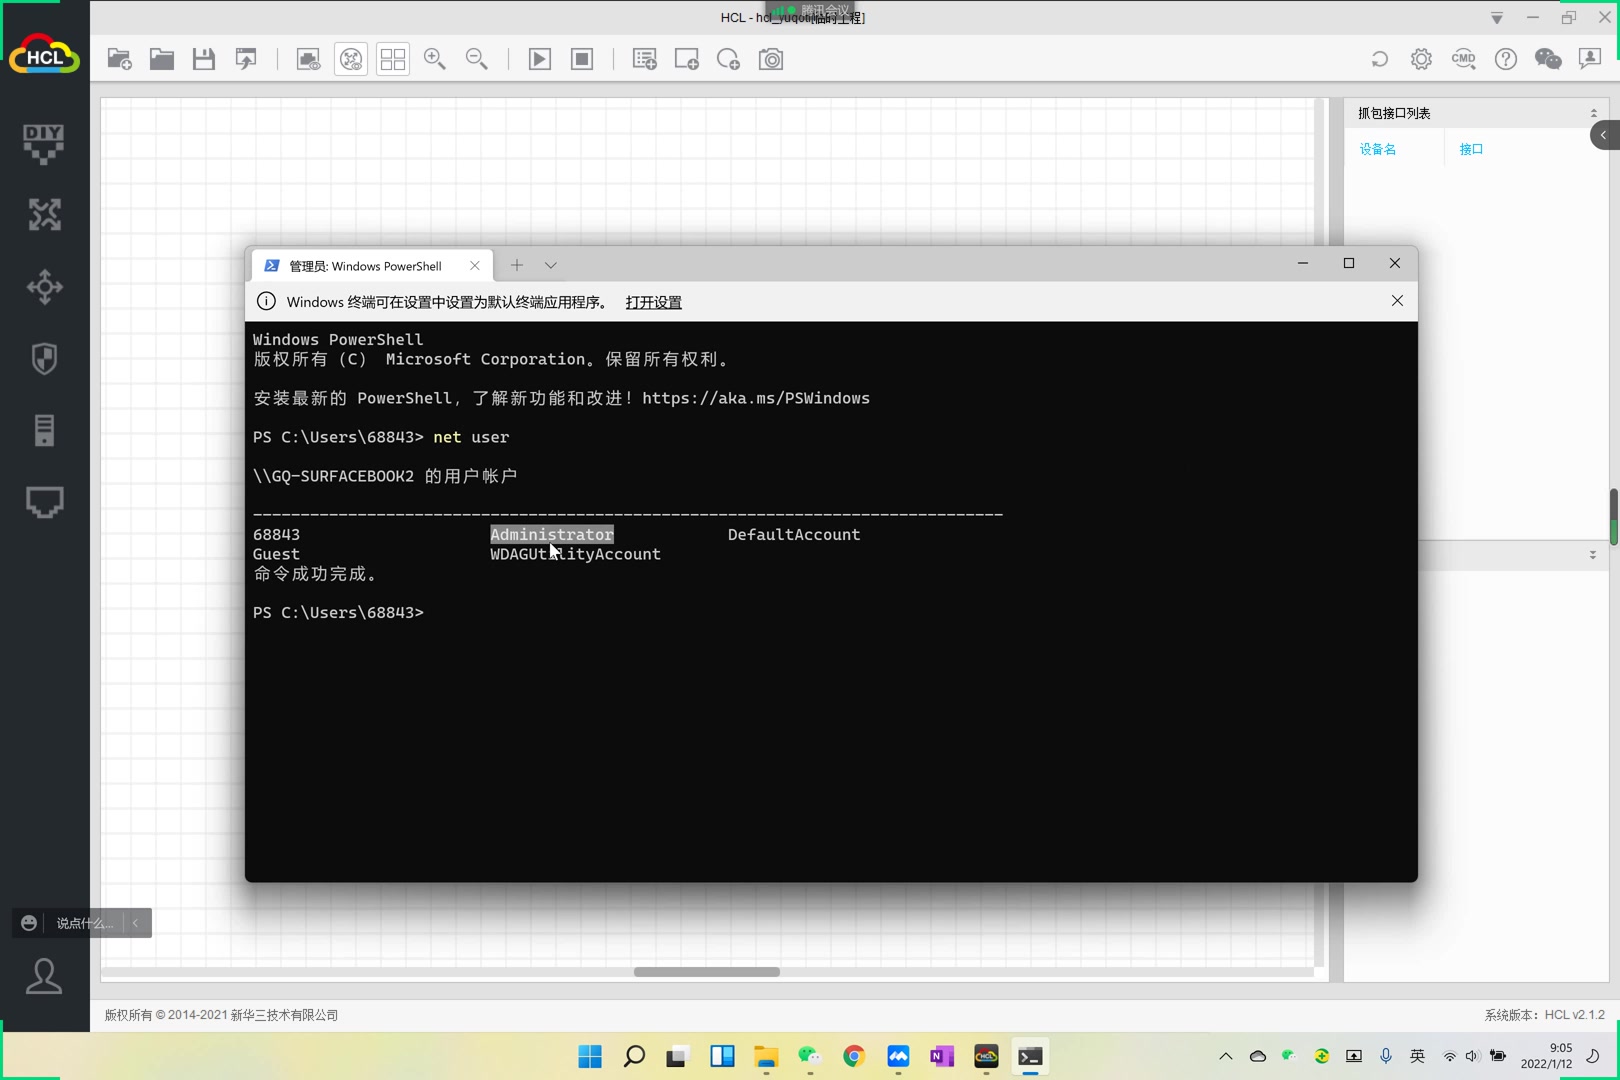Select the server/host device sidebar icon
This screenshot has height=1080, width=1620.
click(x=44, y=430)
